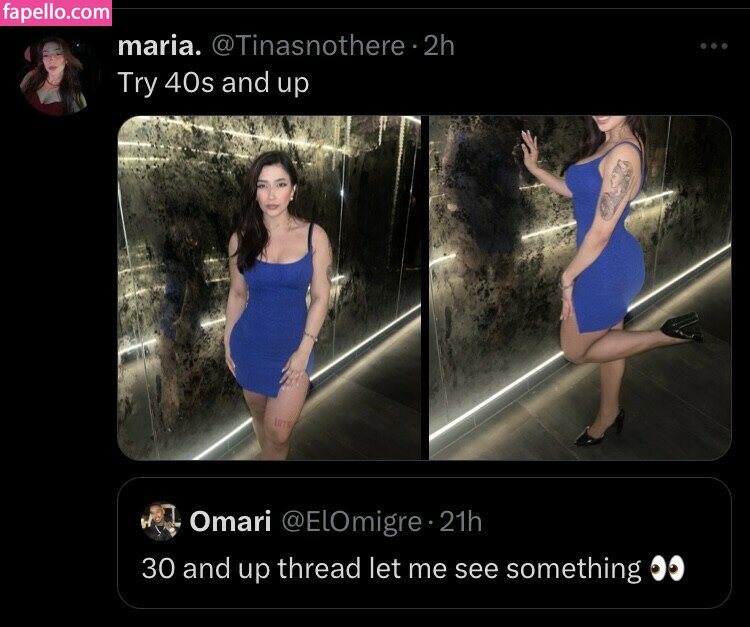750x627 pixels.
Task: Click the dot separator before '2h'
Action: (414, 47)
